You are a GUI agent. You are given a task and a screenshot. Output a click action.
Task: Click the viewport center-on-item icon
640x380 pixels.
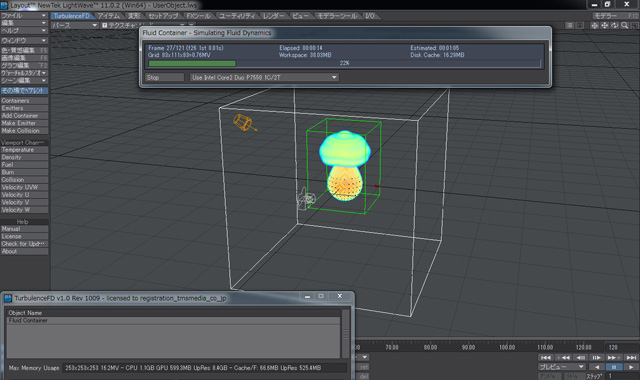click(595, 25)
